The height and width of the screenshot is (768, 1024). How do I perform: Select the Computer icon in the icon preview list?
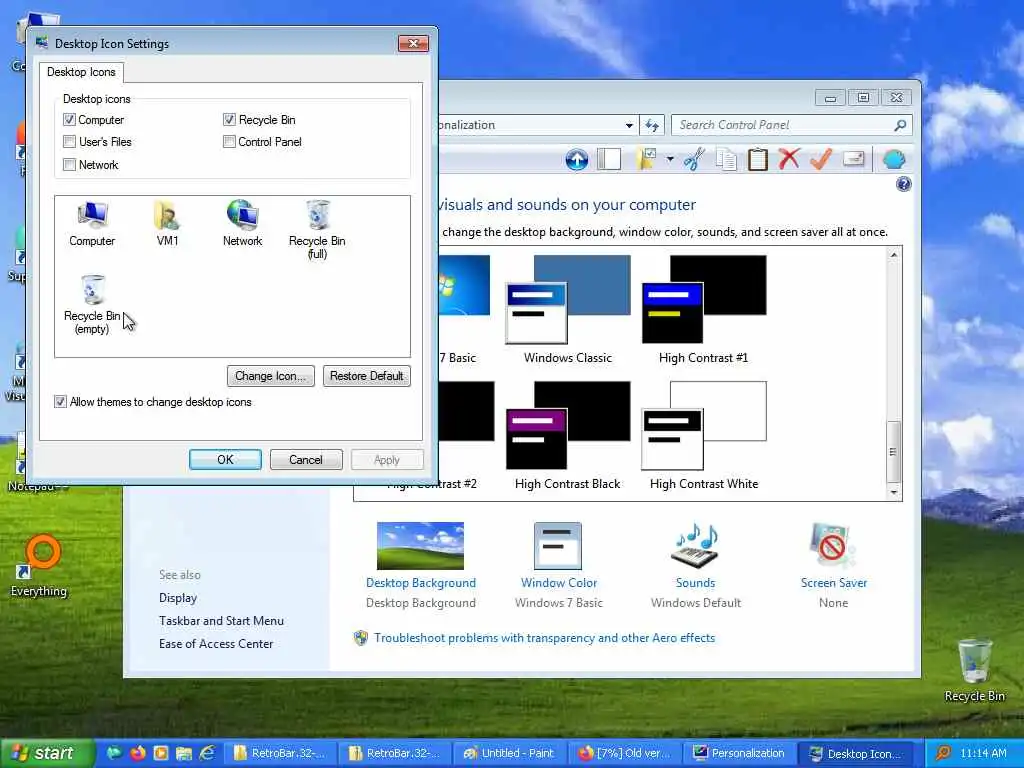(x=92, y=223)
